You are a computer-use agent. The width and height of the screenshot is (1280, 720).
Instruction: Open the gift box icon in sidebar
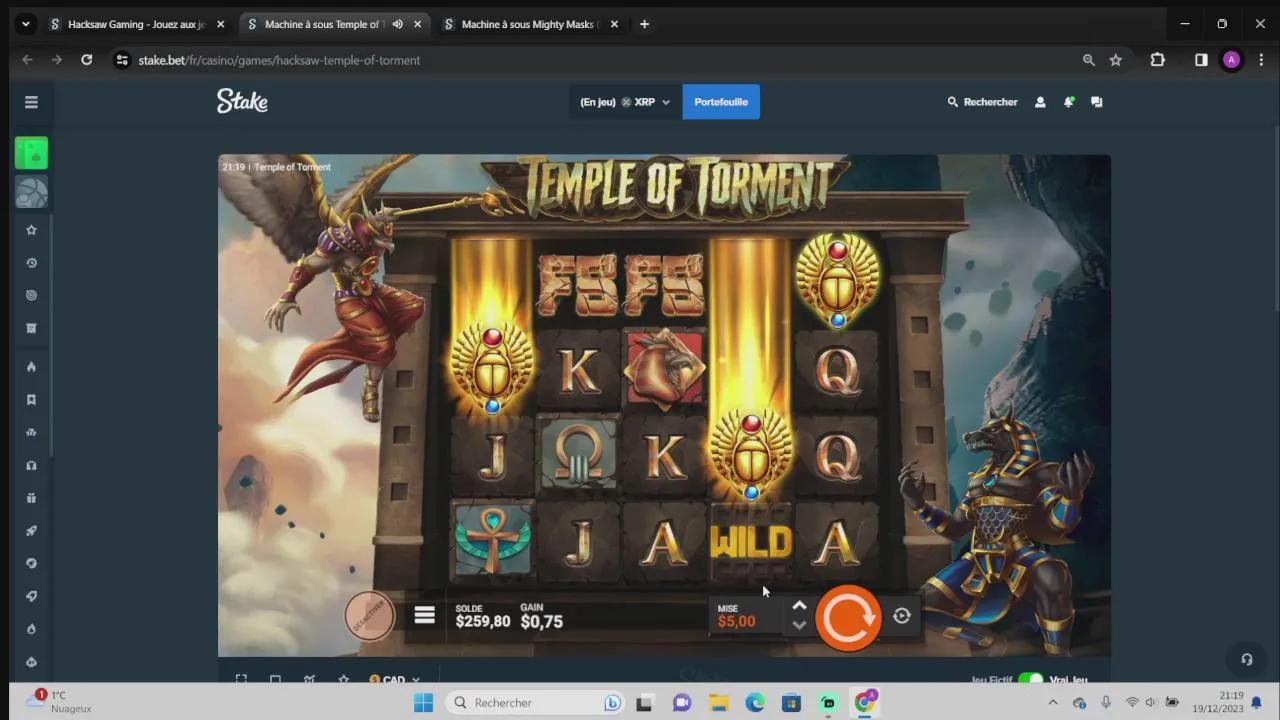(x=31, y=498)
